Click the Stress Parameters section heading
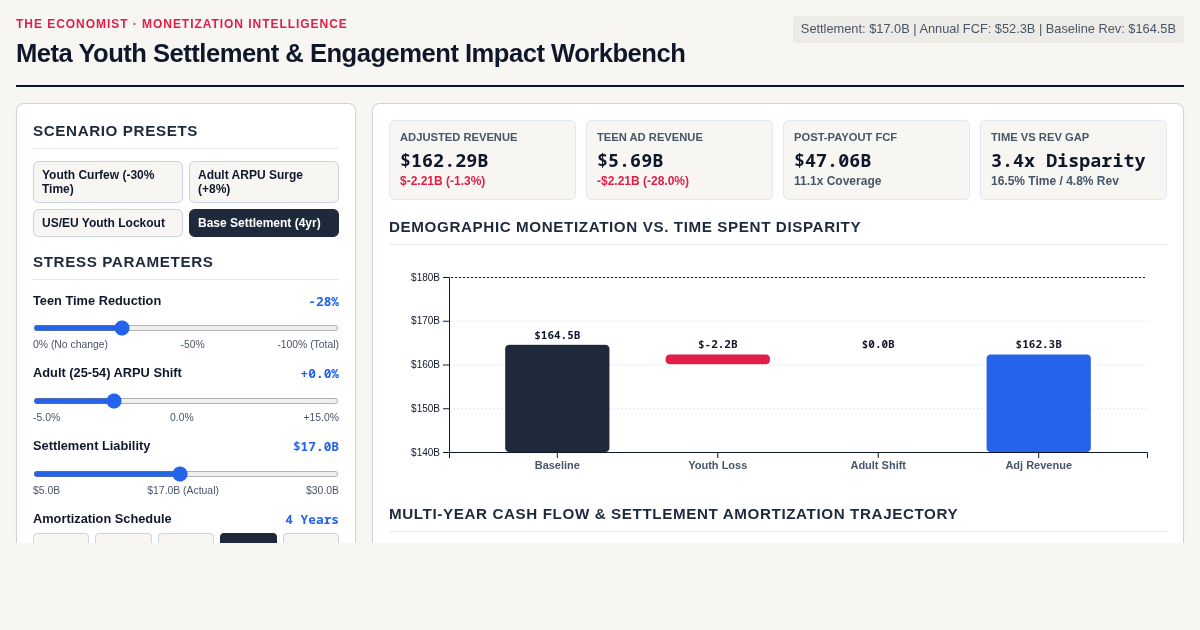Viewport: 1200px width, 630px height. pyautogui.click(x=123, y=261)
